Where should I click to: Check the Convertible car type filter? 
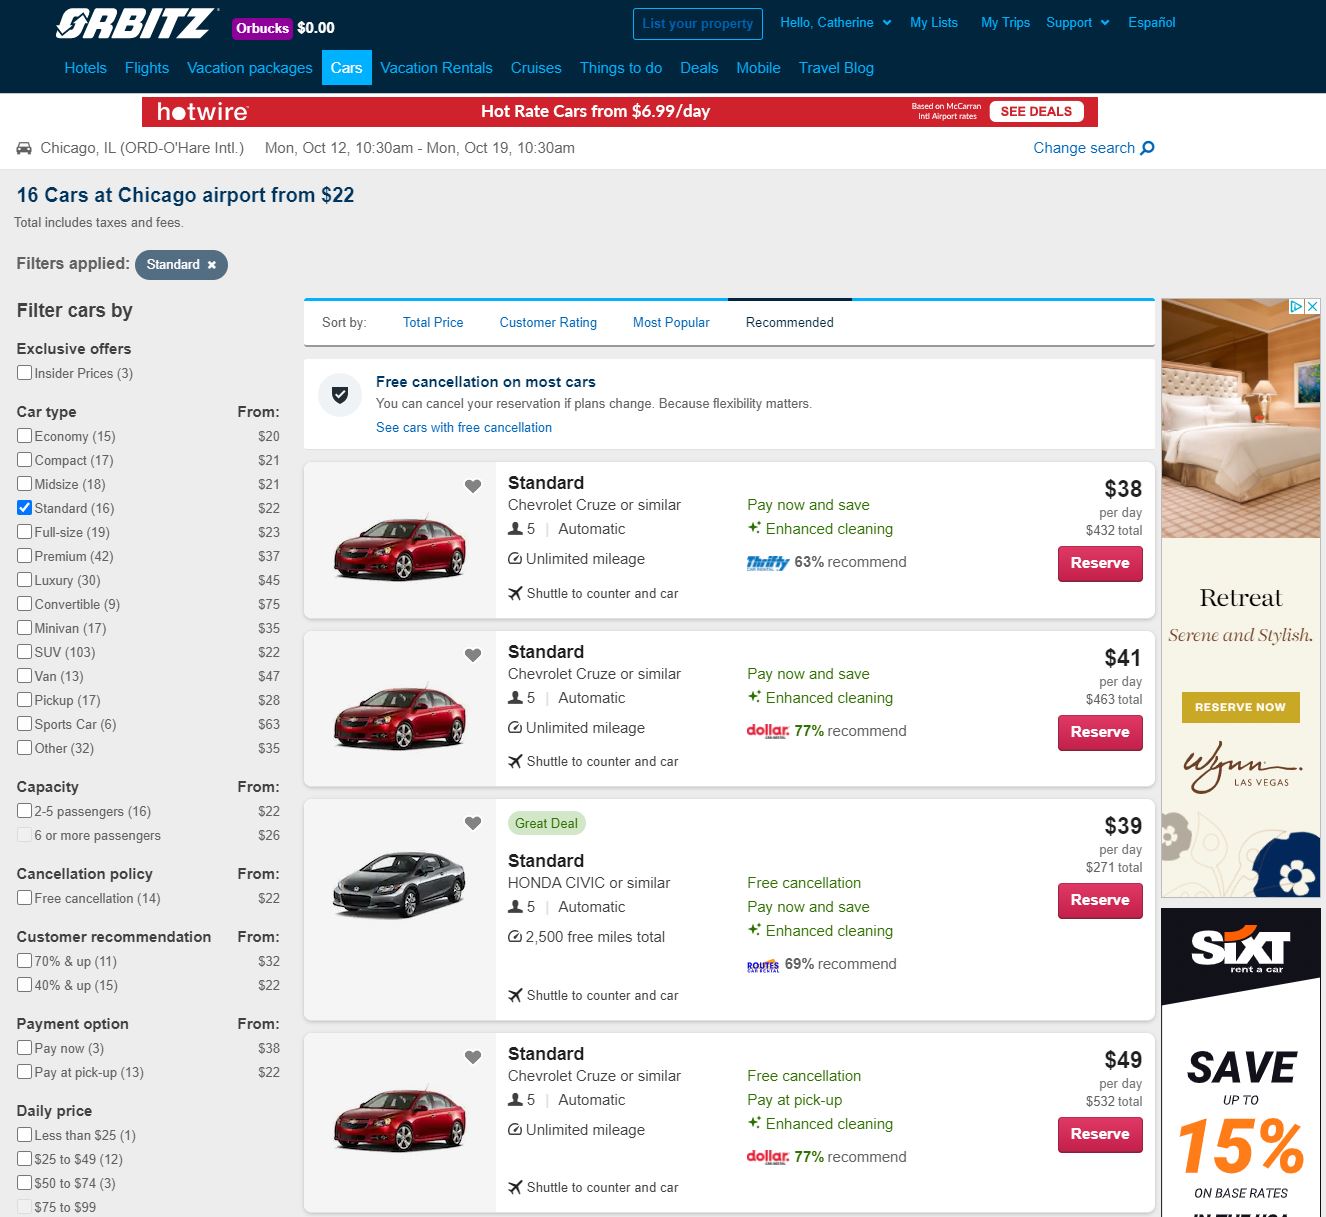point(25,604)
